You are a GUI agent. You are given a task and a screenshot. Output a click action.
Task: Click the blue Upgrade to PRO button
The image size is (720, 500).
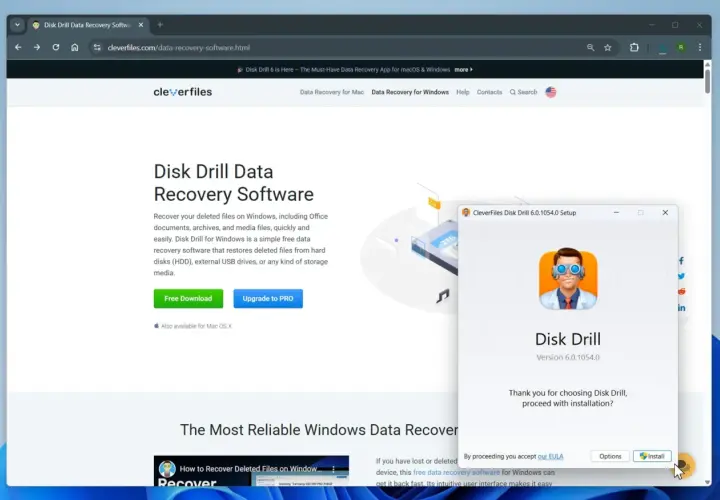pyautogui.click(x=268, y=298)
